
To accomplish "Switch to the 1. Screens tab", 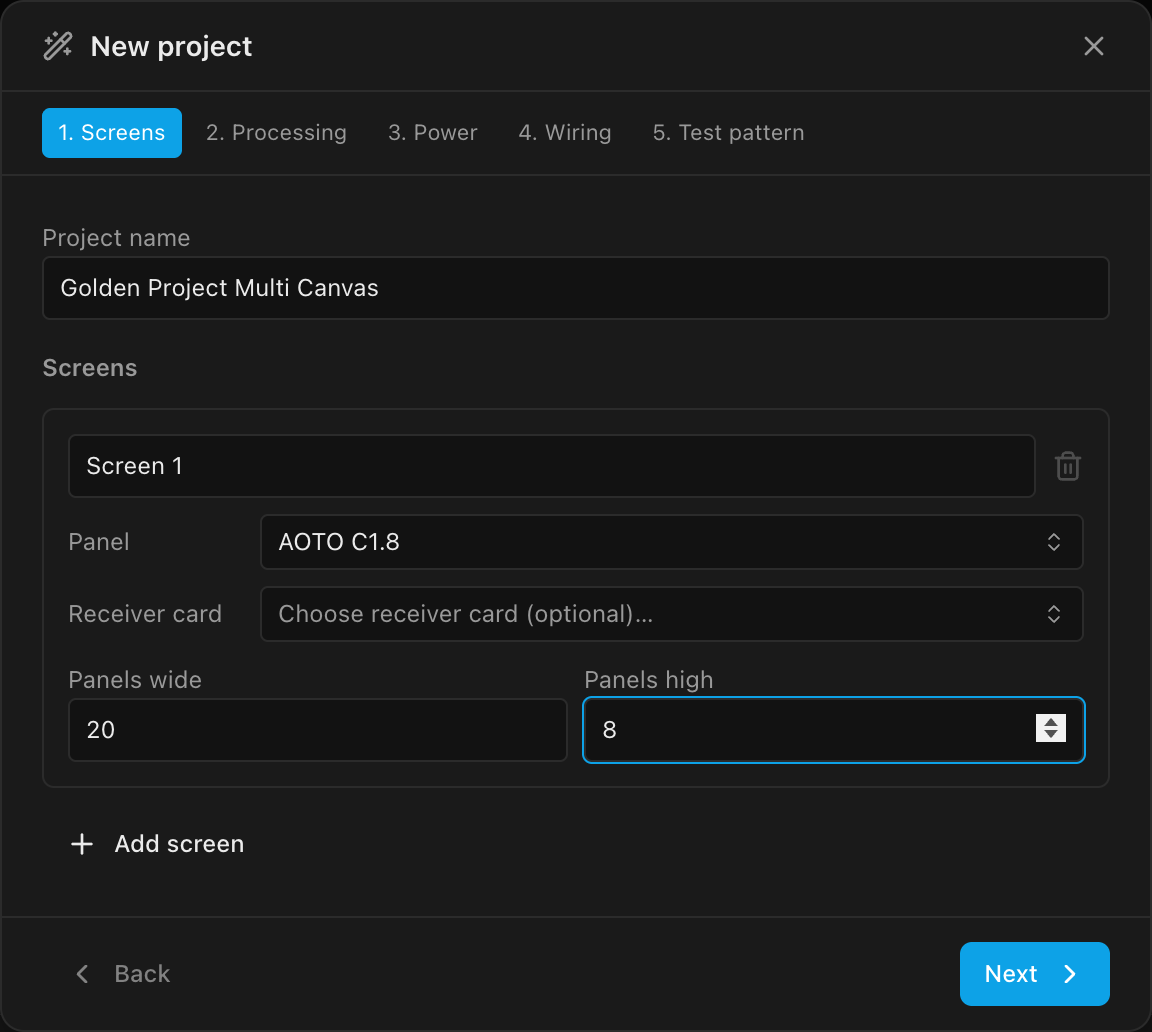I will pos(112,133).
